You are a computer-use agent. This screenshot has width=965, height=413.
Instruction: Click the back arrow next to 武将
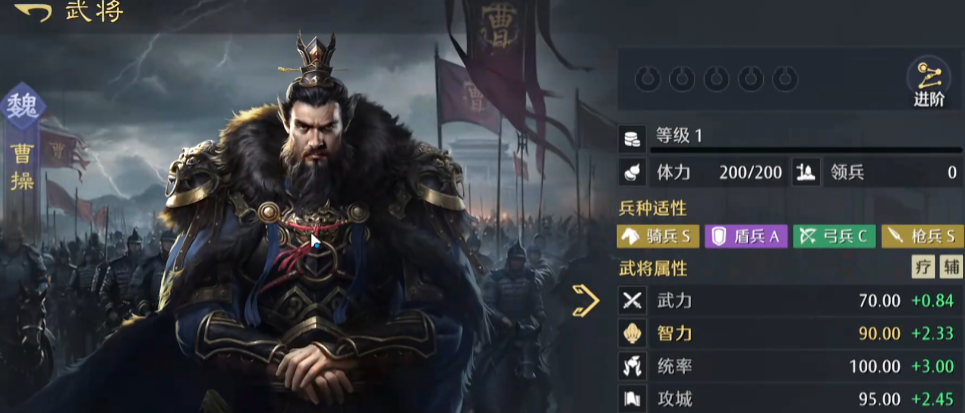click(33, 12)
